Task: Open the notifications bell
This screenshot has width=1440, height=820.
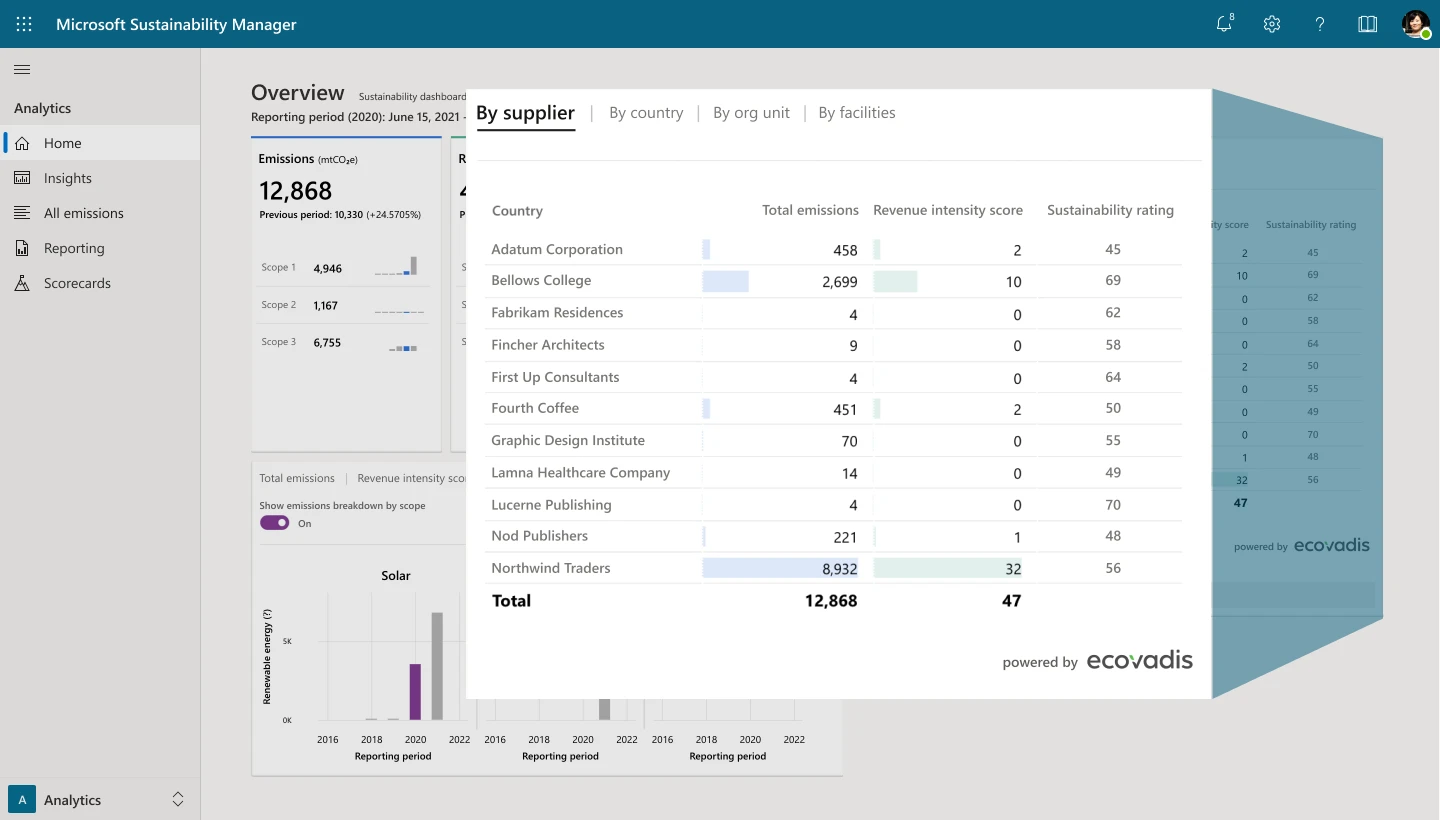Action: pyautogui.click(x=1223, y=23)
